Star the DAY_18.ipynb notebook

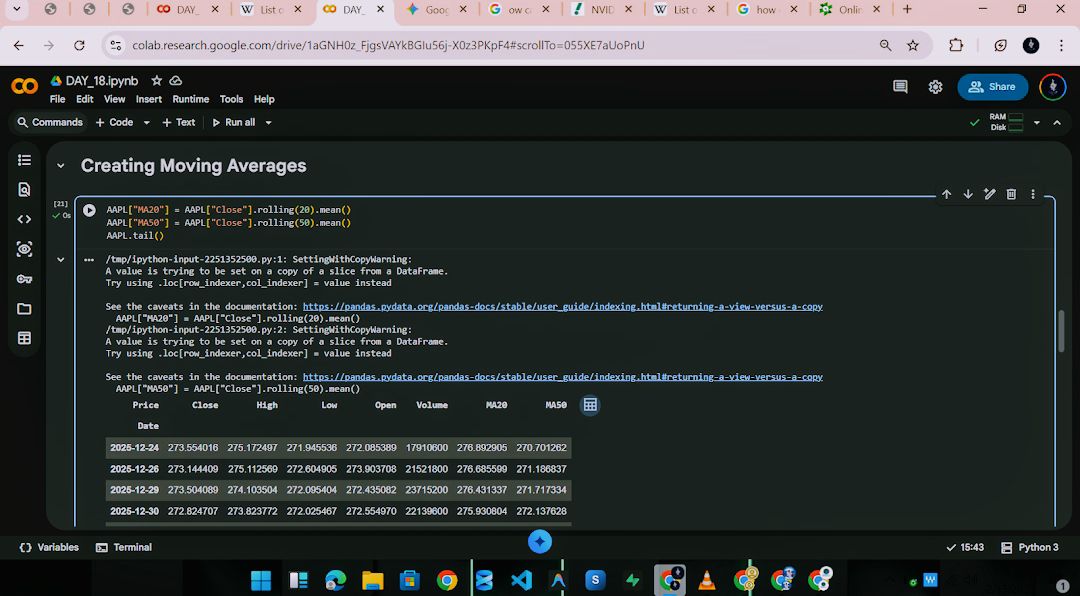(x=156, y=81)
